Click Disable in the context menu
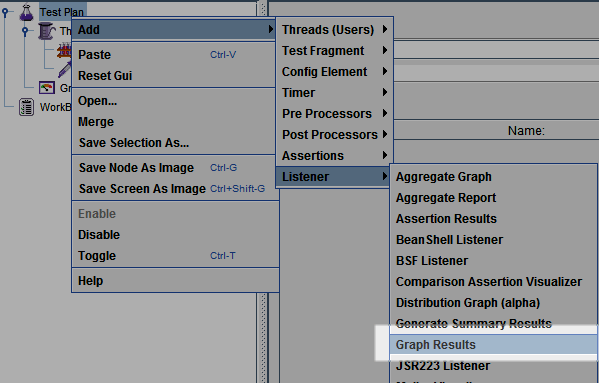This screenshot has width=599, height=383. tap(175, 234)
